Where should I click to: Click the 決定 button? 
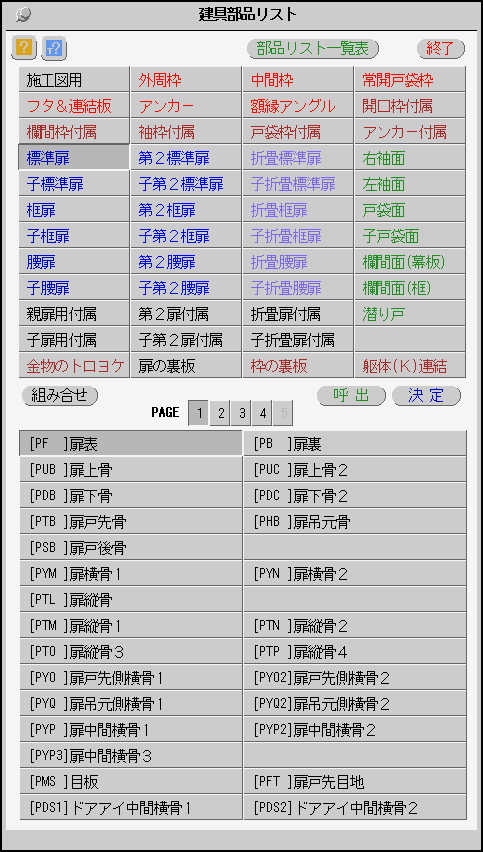(x=426, y=396)
